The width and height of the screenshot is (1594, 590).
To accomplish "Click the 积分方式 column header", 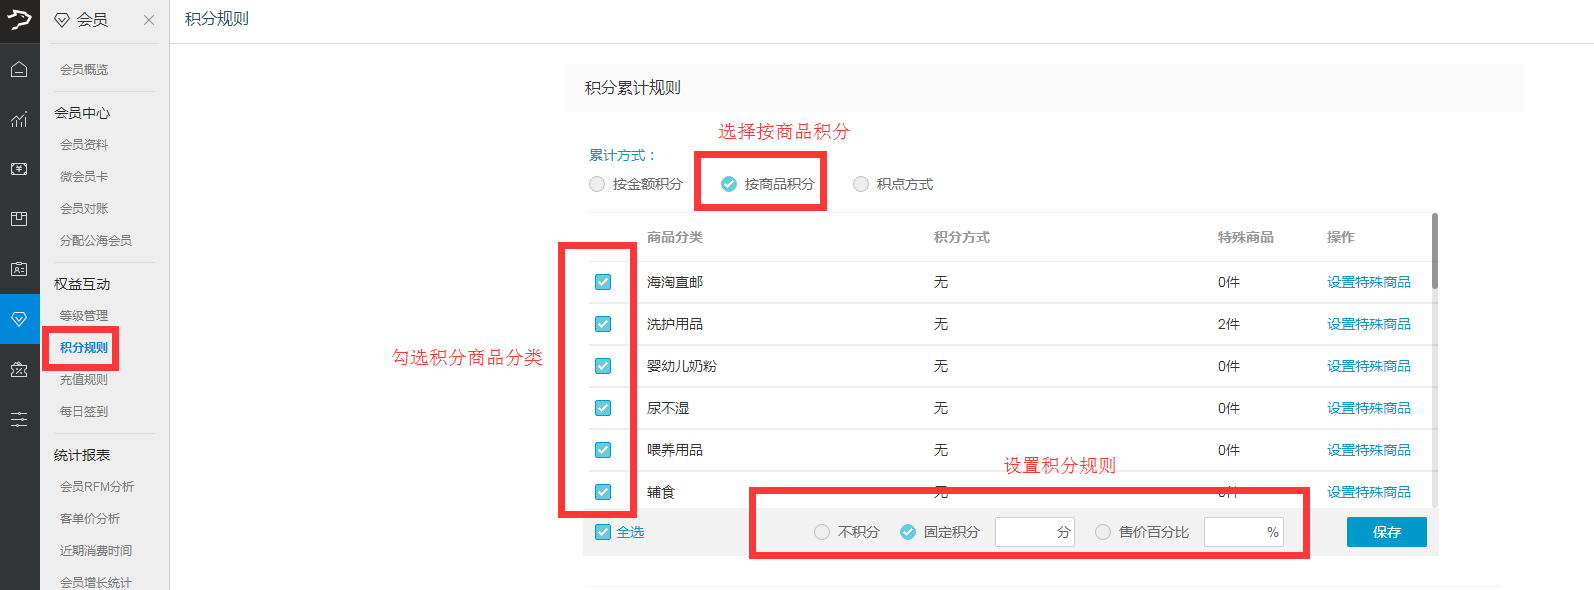I will tap(962, 237).
